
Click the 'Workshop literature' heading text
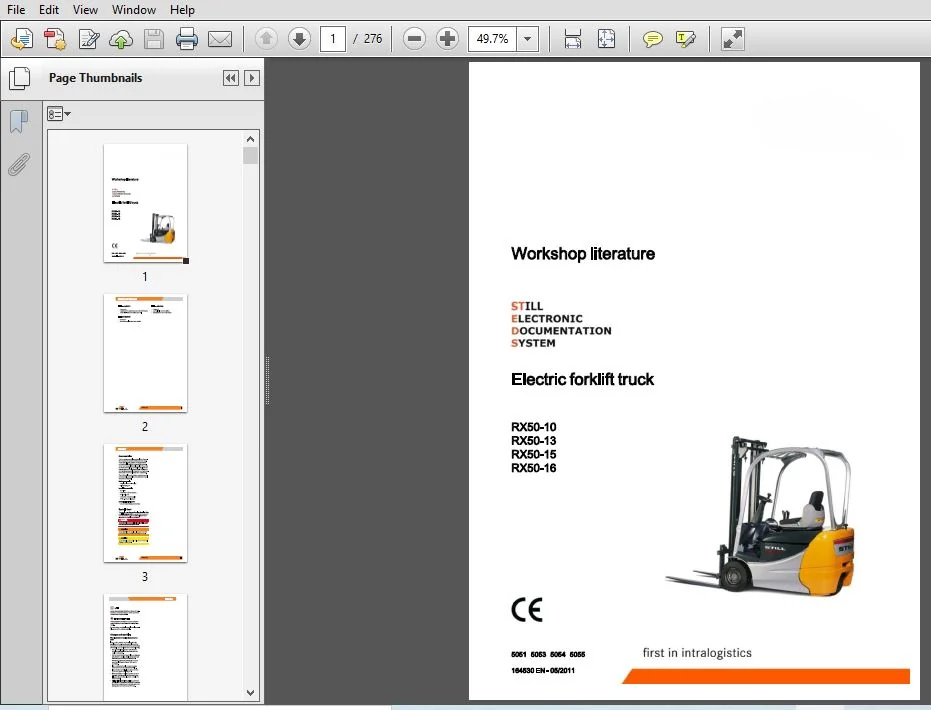(582, 254)
